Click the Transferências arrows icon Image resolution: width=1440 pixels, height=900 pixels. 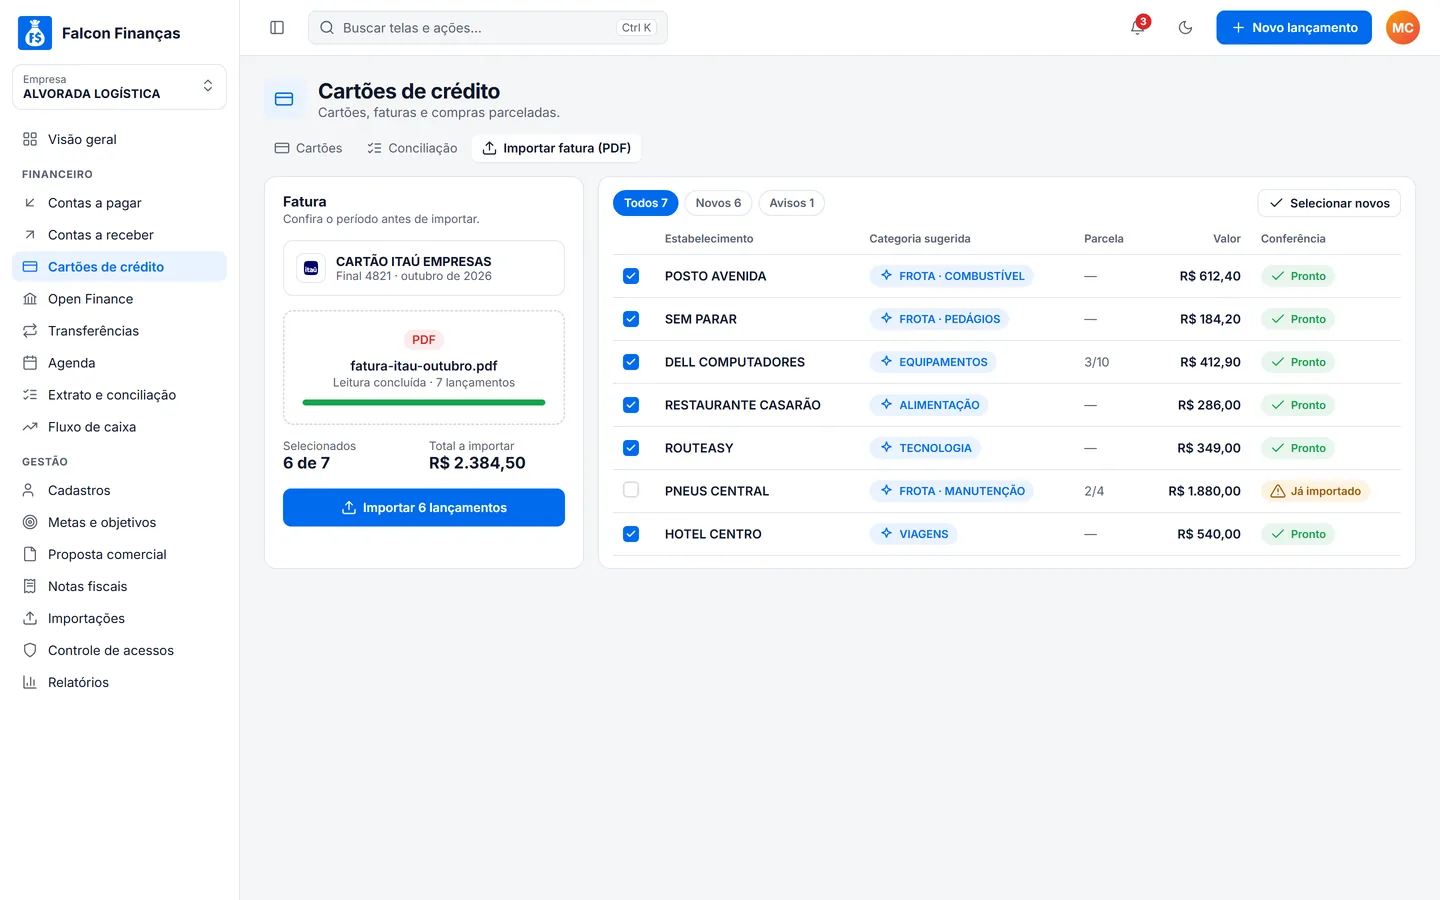click(x=30, y=331)
